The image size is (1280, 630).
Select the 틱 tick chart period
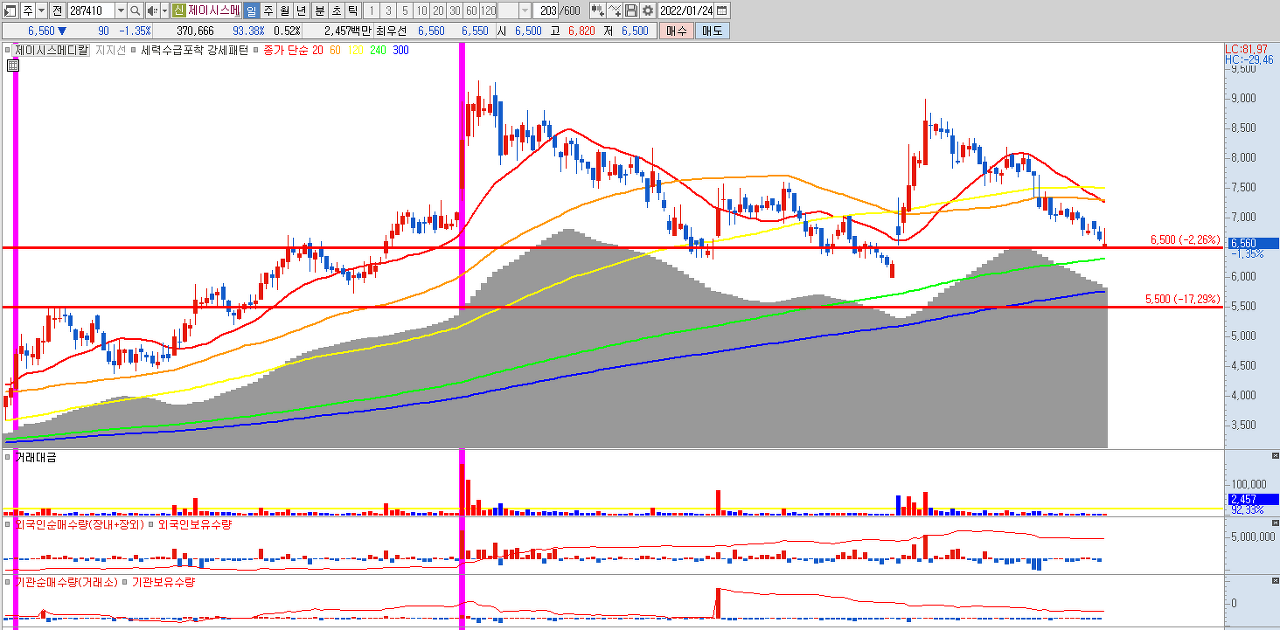(x=353, y=11)
